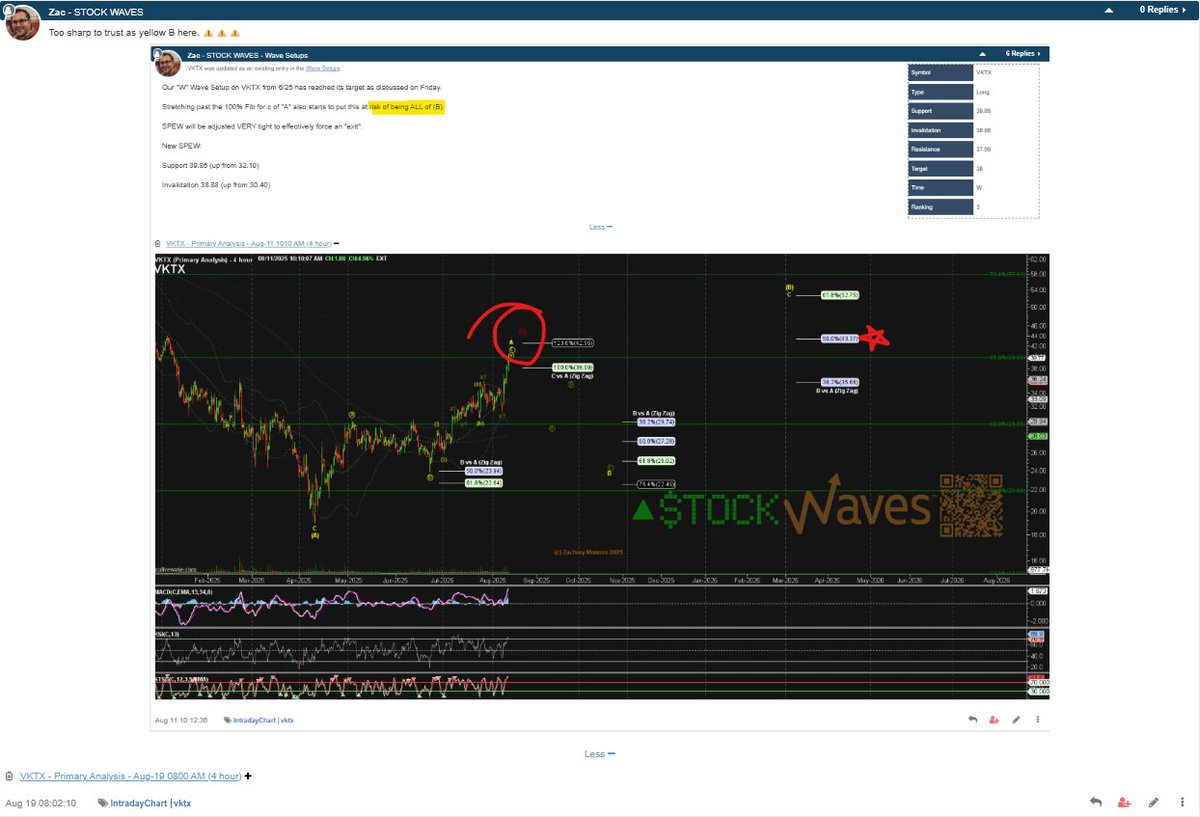Open the VKTX Primary Analysis Aug-11 1010 AM link

248,243
